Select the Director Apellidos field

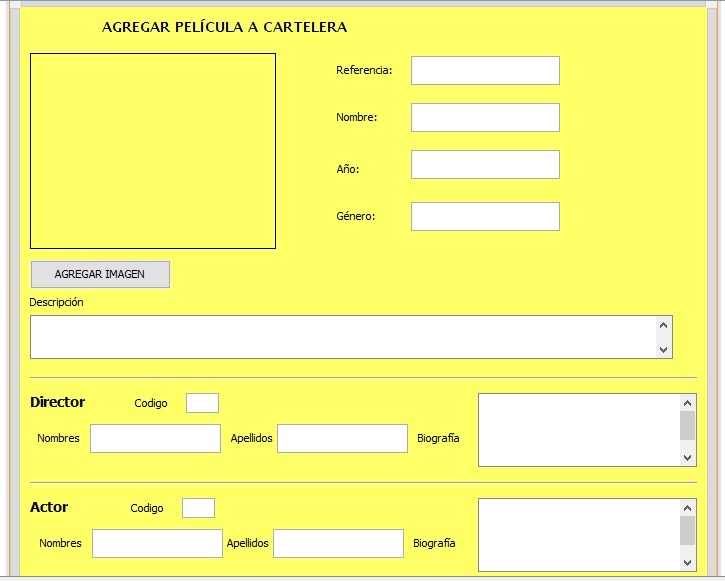[342, 439]
